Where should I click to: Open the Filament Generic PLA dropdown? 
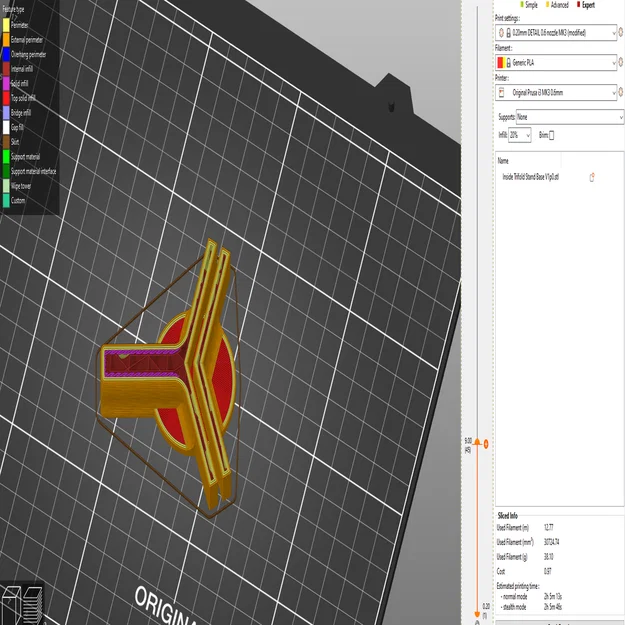(556, 63)
